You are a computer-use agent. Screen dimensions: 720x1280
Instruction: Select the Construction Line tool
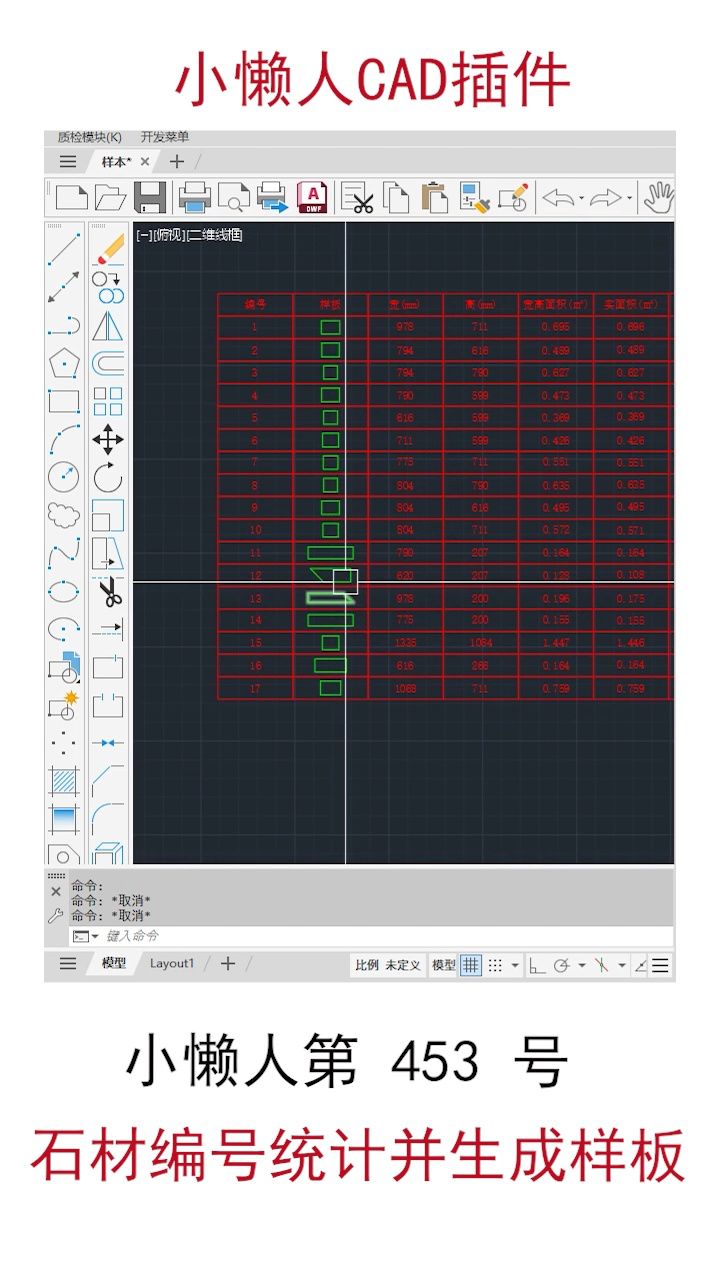(x=64, y=287)
